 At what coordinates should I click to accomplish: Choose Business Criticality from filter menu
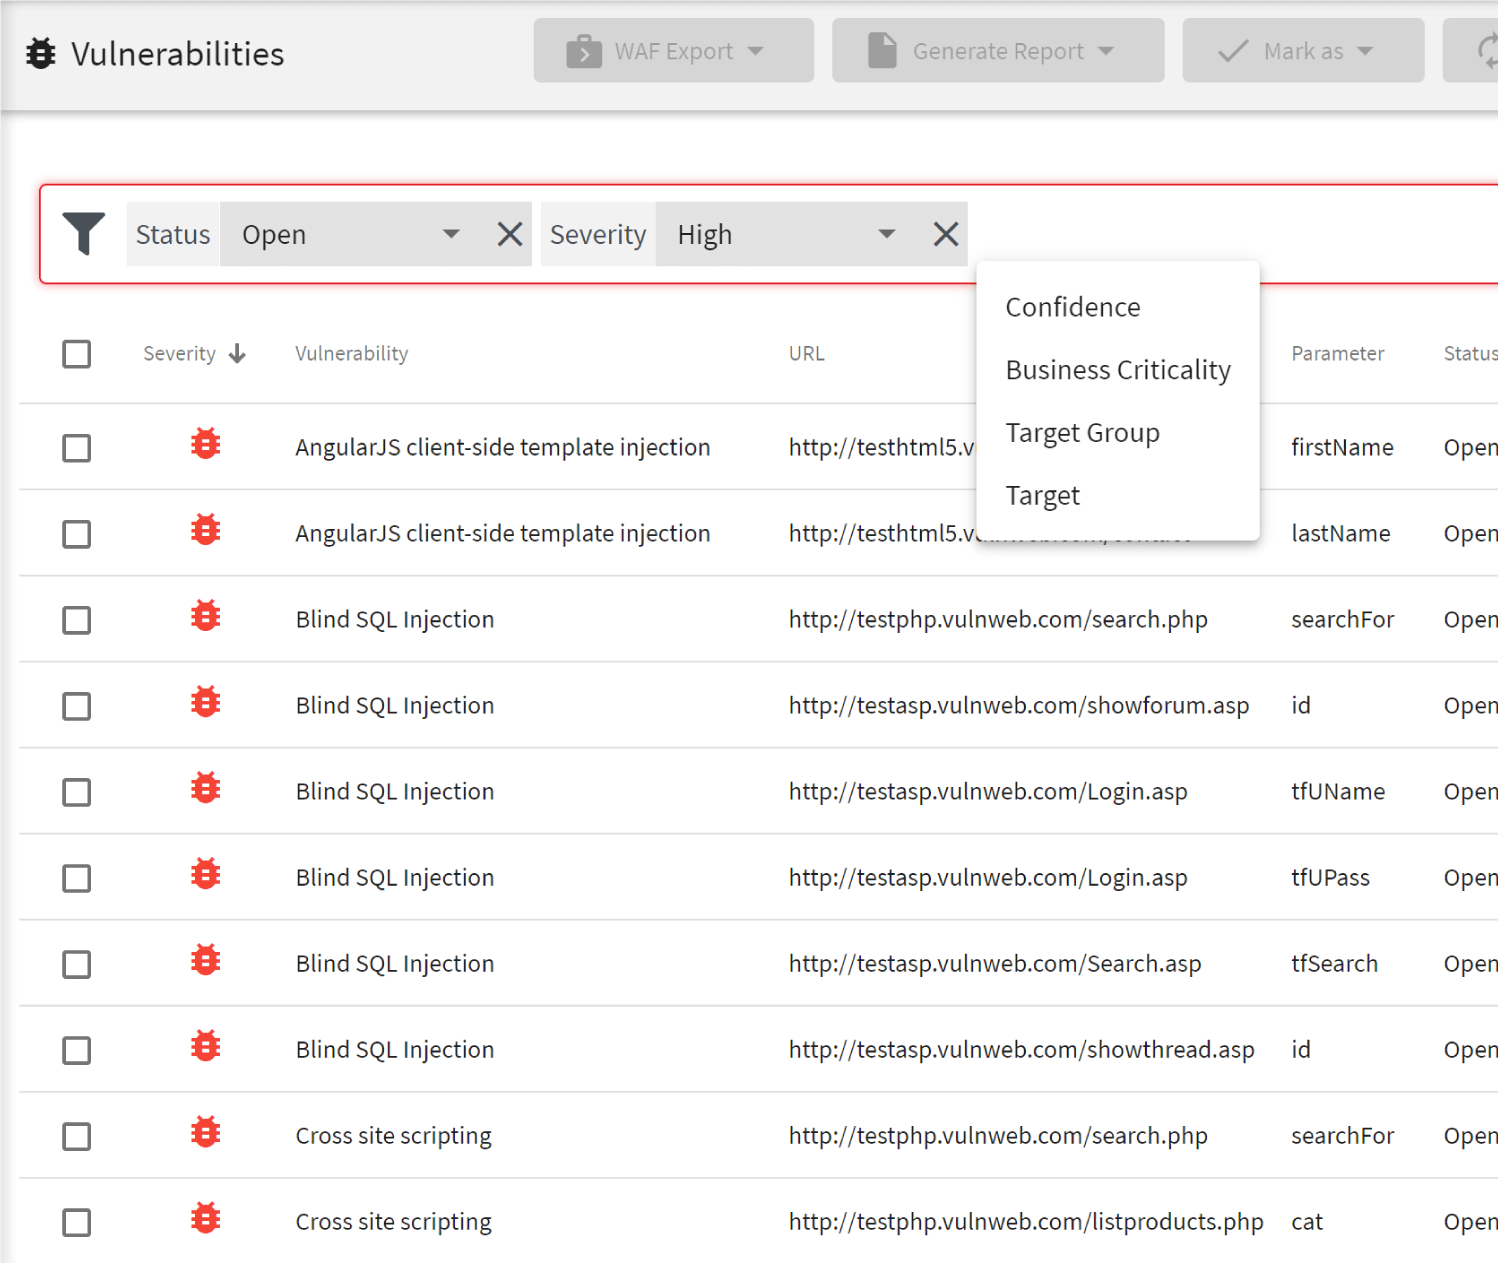click(x=1117, y=370)
